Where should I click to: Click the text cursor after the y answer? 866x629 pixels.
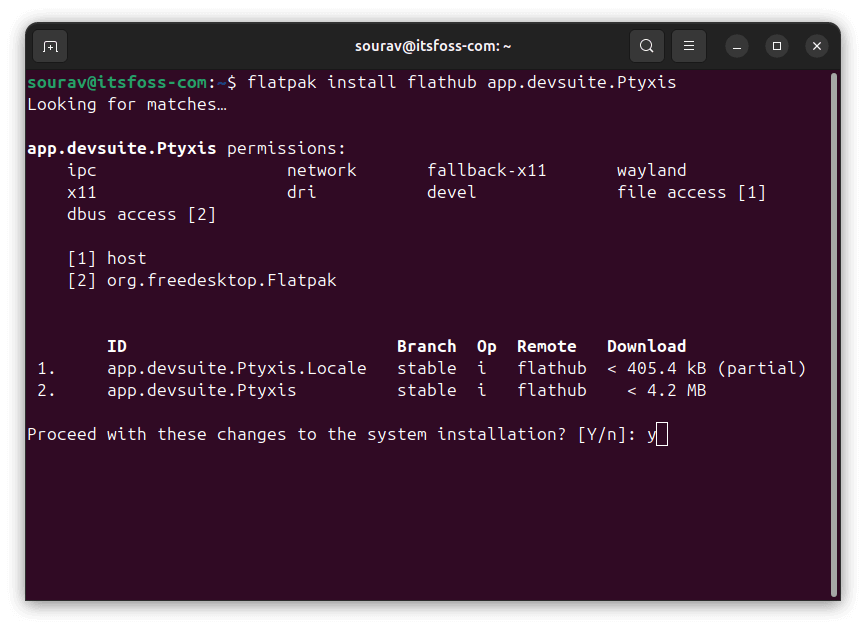tap(662, 434)
